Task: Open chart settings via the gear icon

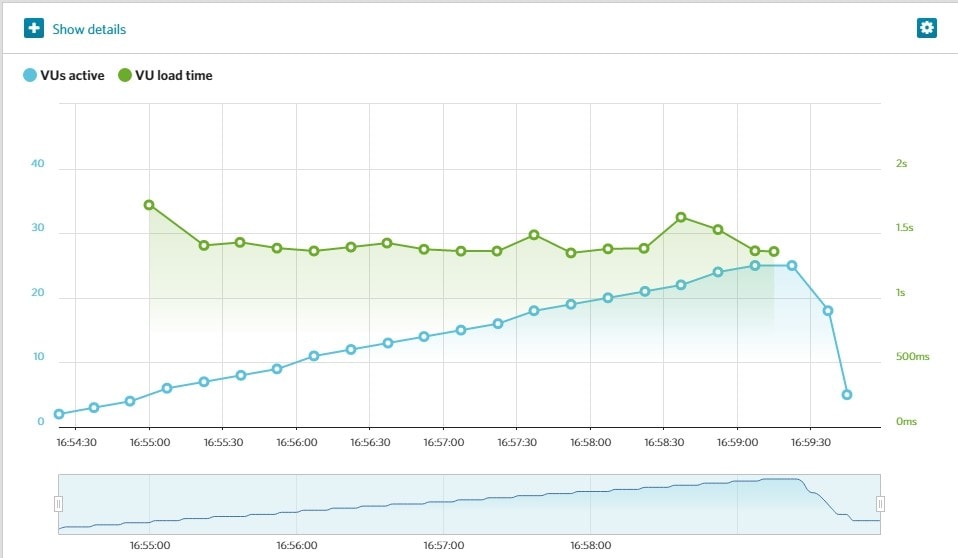Action: click(926, 28)
